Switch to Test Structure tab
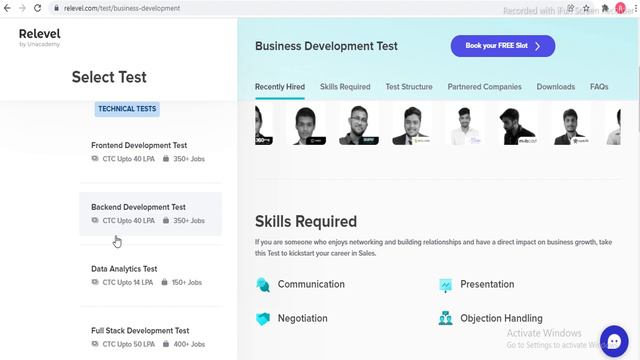This screenshot has height=360, width=640. pyautogui.click(x=409, y=87)
